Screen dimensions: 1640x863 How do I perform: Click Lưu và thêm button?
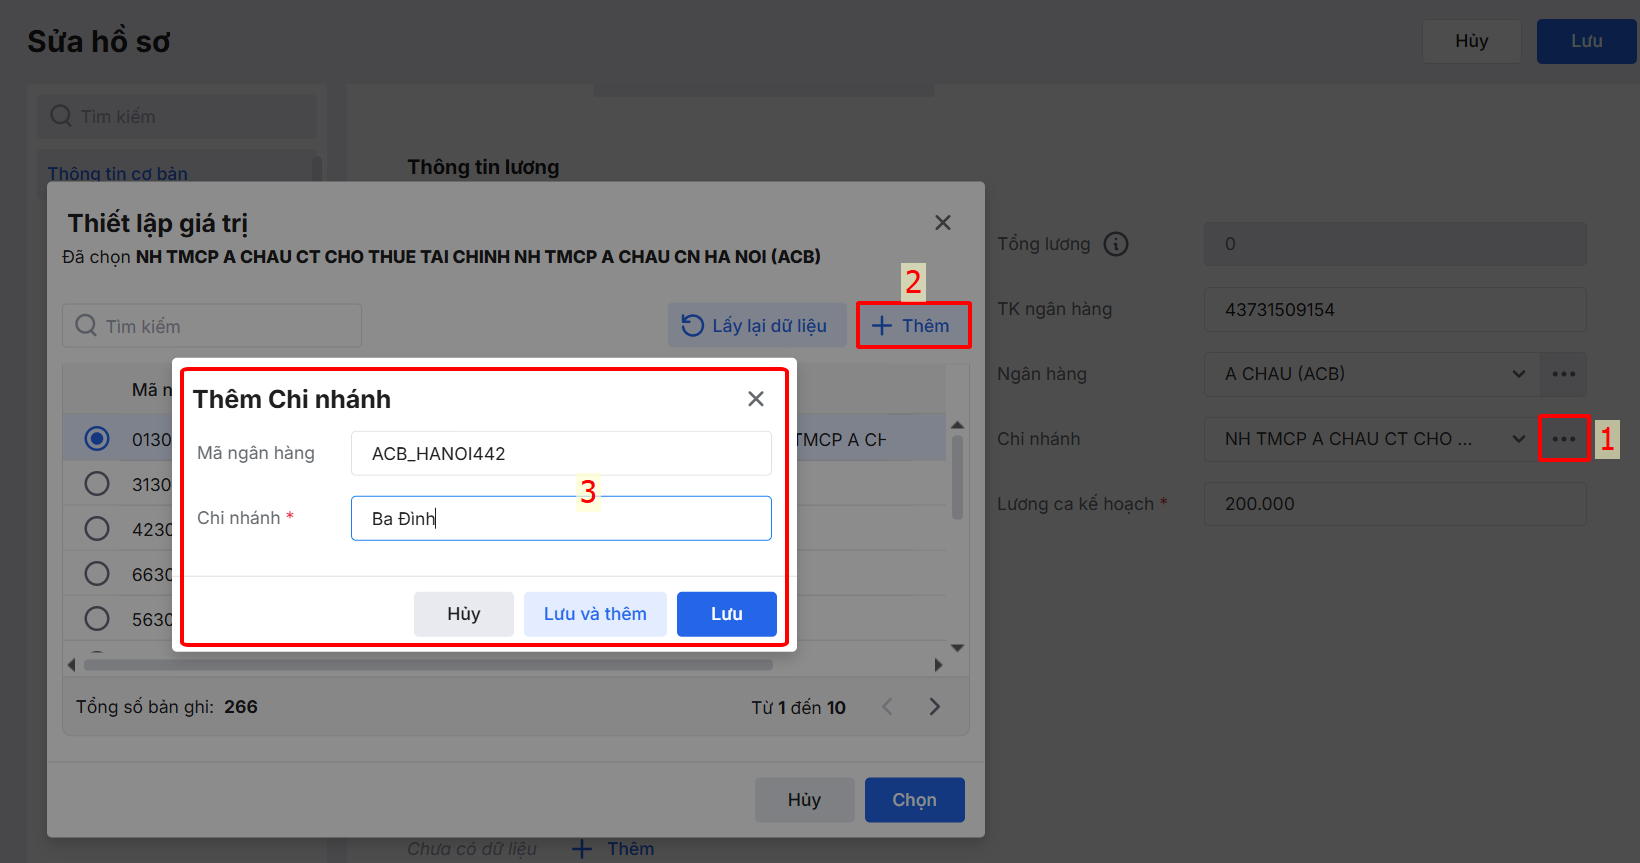[x=595, y=614]
